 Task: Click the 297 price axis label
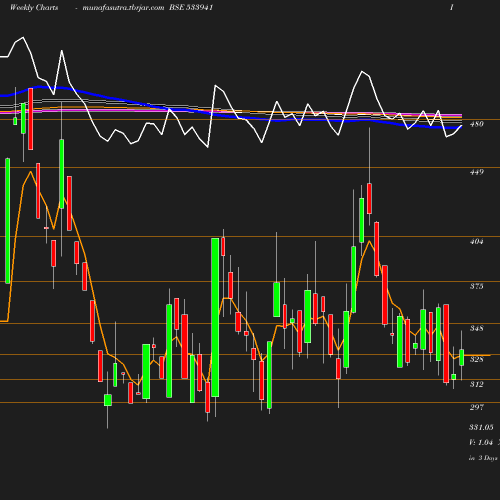[x=476, y=407]
